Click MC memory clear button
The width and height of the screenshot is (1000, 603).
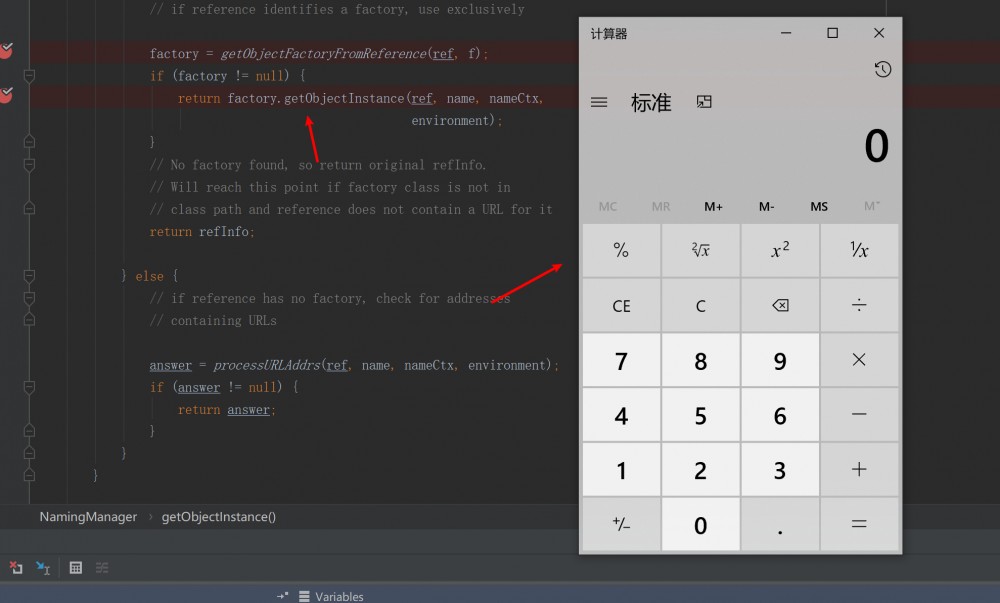[608, 207]
